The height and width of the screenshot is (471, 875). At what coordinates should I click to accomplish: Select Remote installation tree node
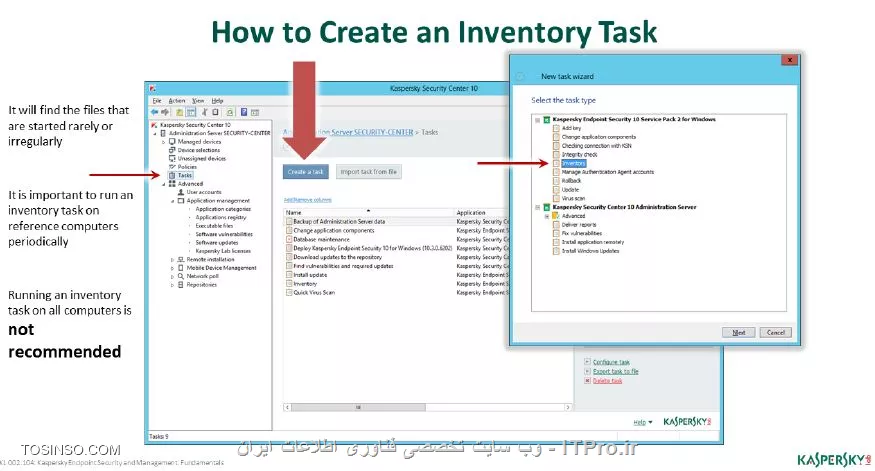210,259
